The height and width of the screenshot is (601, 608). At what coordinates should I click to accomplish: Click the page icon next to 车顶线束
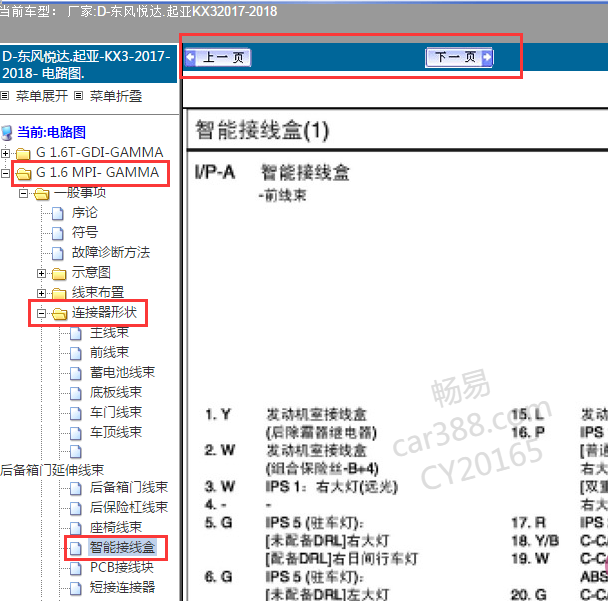coord(76,433)
